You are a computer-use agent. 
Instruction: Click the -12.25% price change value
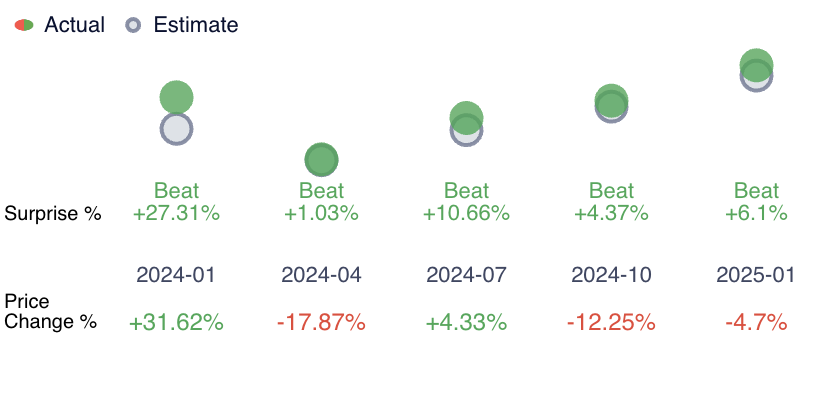tap(611, 323)
